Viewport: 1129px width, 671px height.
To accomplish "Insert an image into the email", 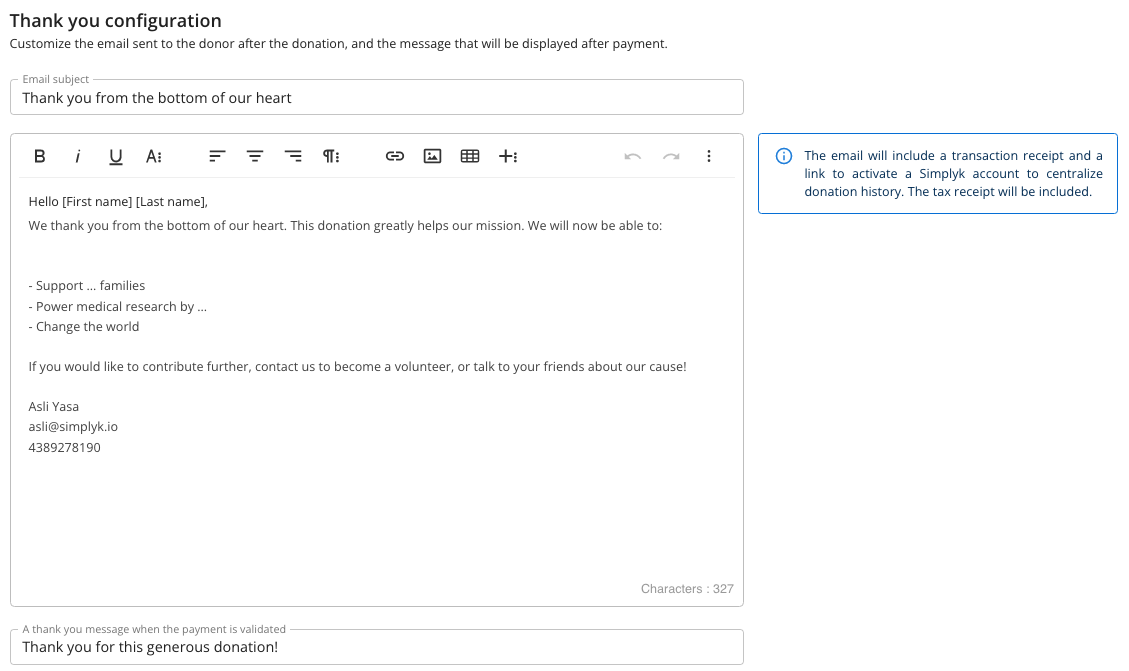I will 432,156.
